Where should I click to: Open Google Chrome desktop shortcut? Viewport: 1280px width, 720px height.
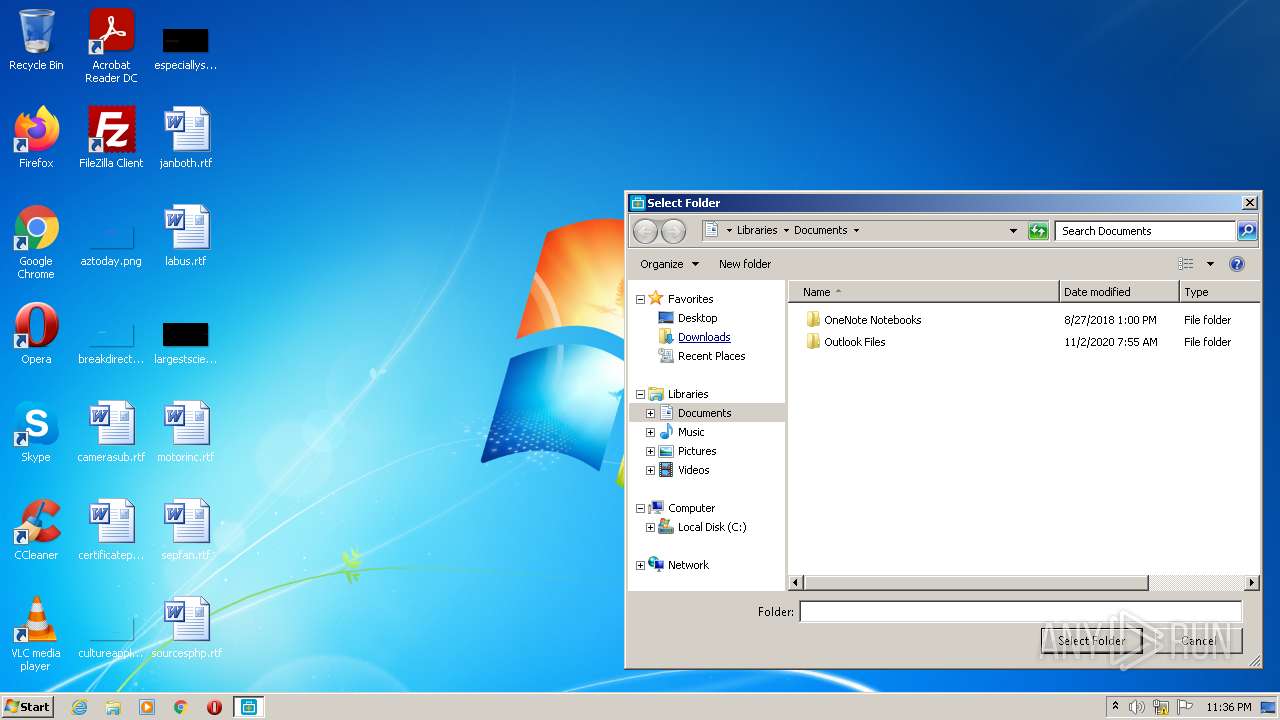pos(36,242)
